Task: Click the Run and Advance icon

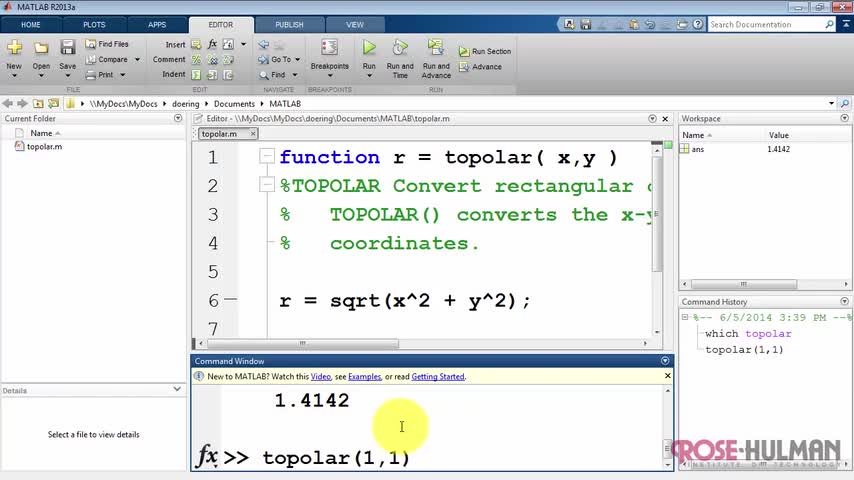Action: pos(436,48)
